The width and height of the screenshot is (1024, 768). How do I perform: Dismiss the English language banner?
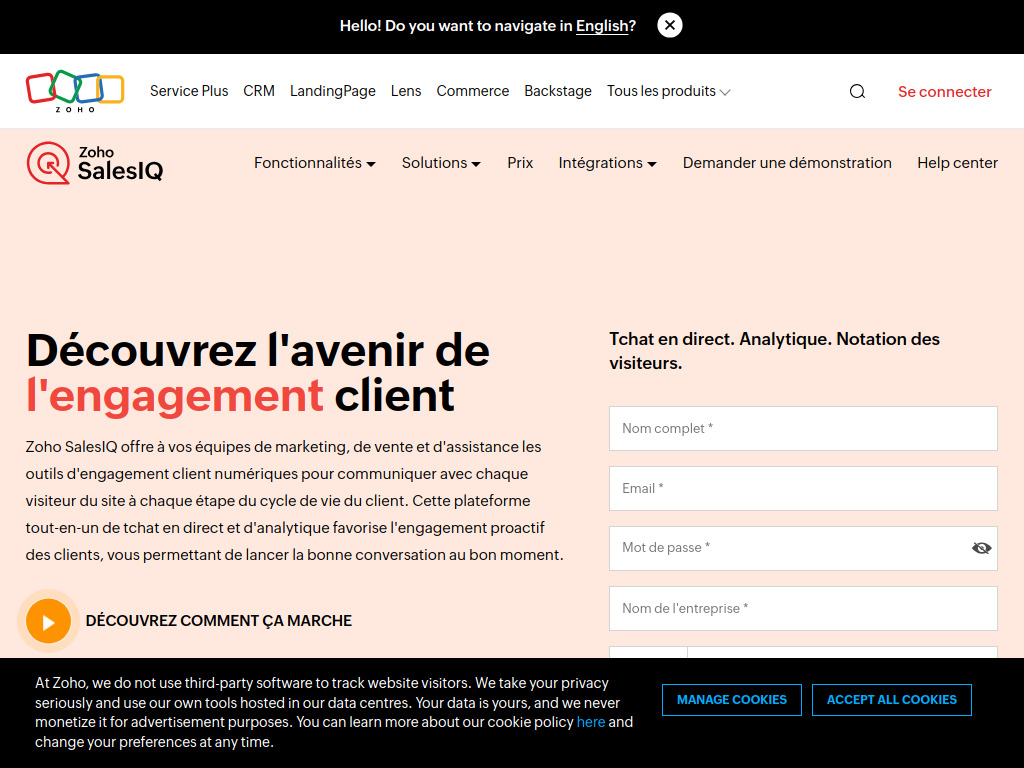670,26
